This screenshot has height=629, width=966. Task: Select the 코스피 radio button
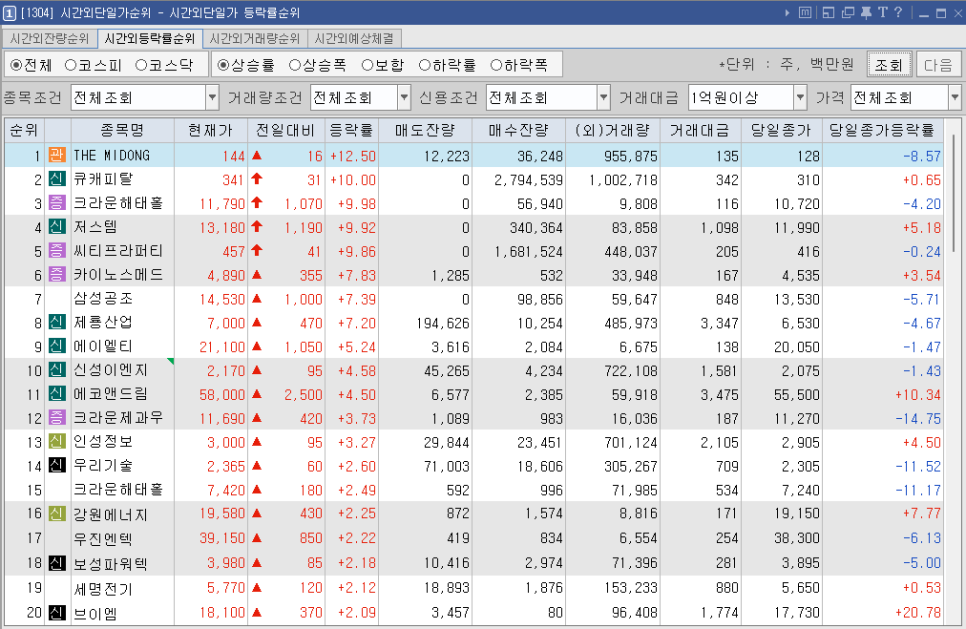(x=71, y=65)
